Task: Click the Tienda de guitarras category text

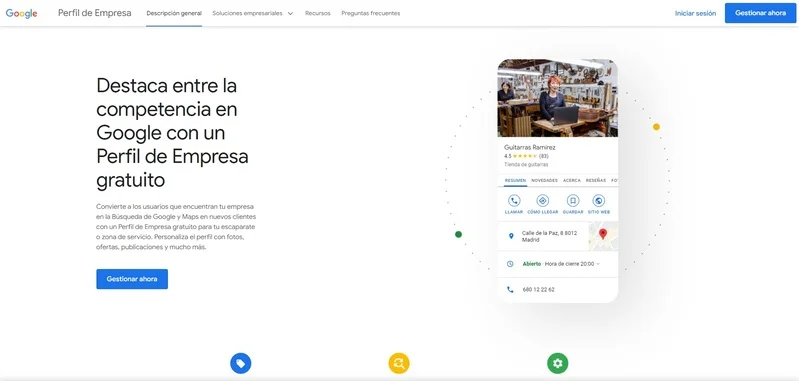Action: point(526,165)
